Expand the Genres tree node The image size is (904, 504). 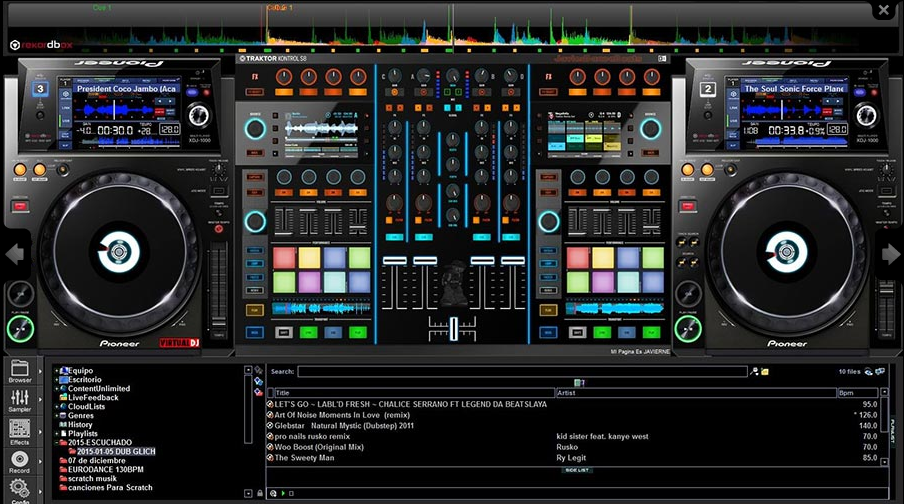point(56,416)
